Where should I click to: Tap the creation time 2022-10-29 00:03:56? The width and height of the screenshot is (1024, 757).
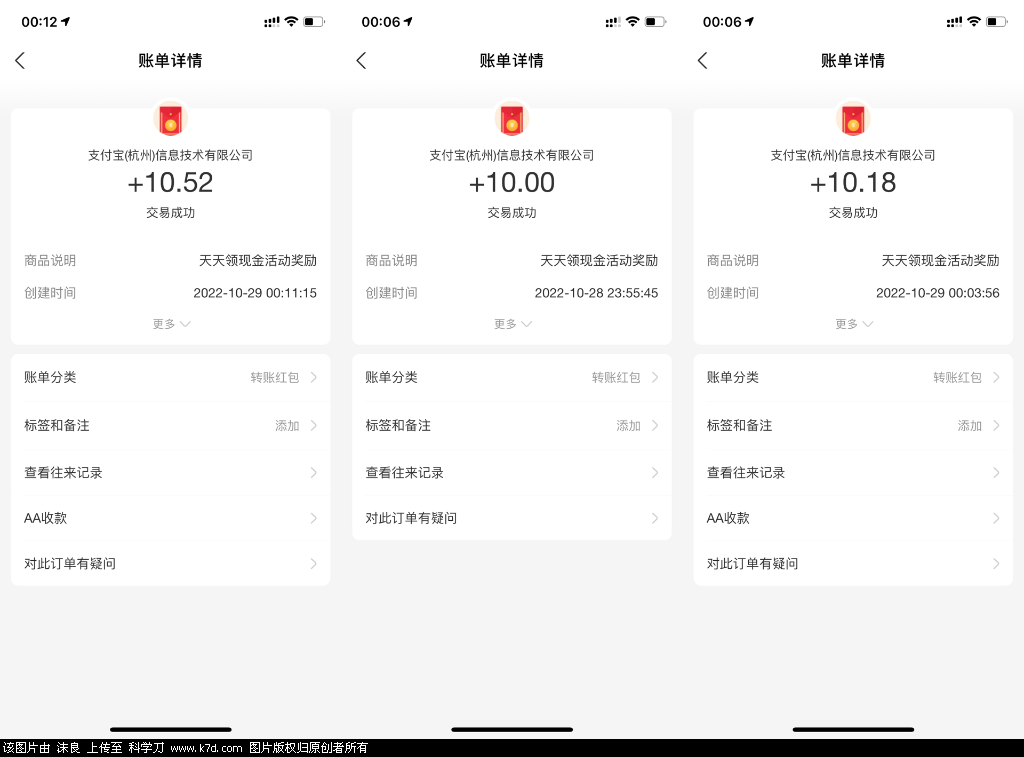938,293
